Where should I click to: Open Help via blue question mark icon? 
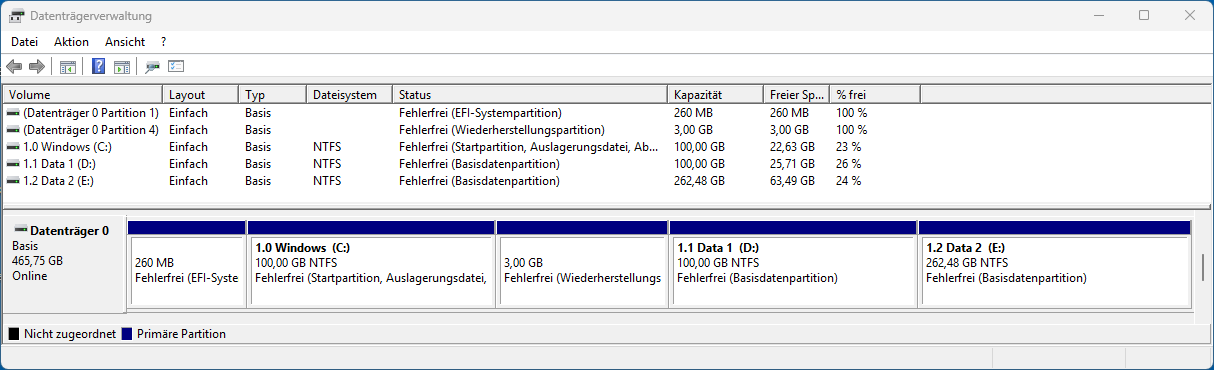point(99,67)
